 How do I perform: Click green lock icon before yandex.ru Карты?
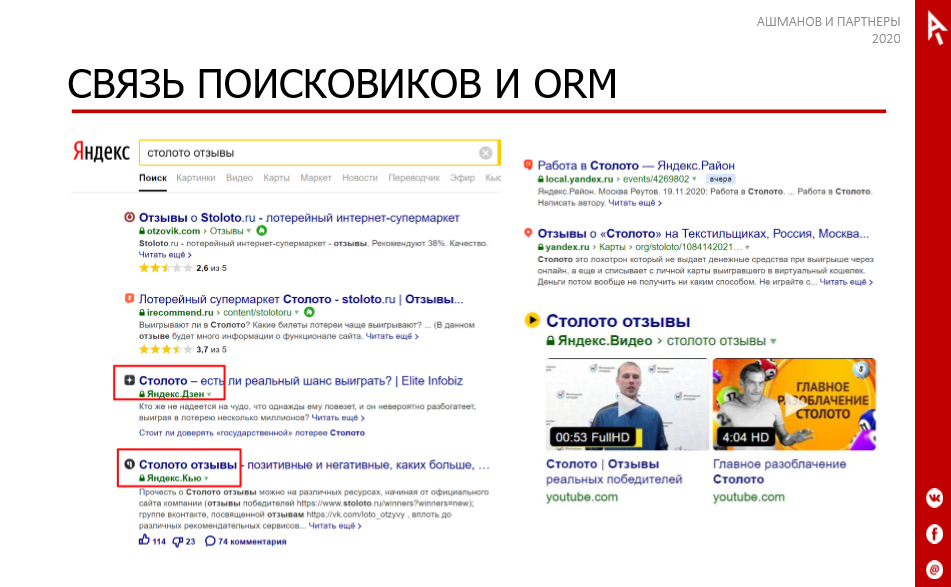[x=540, y=247]
